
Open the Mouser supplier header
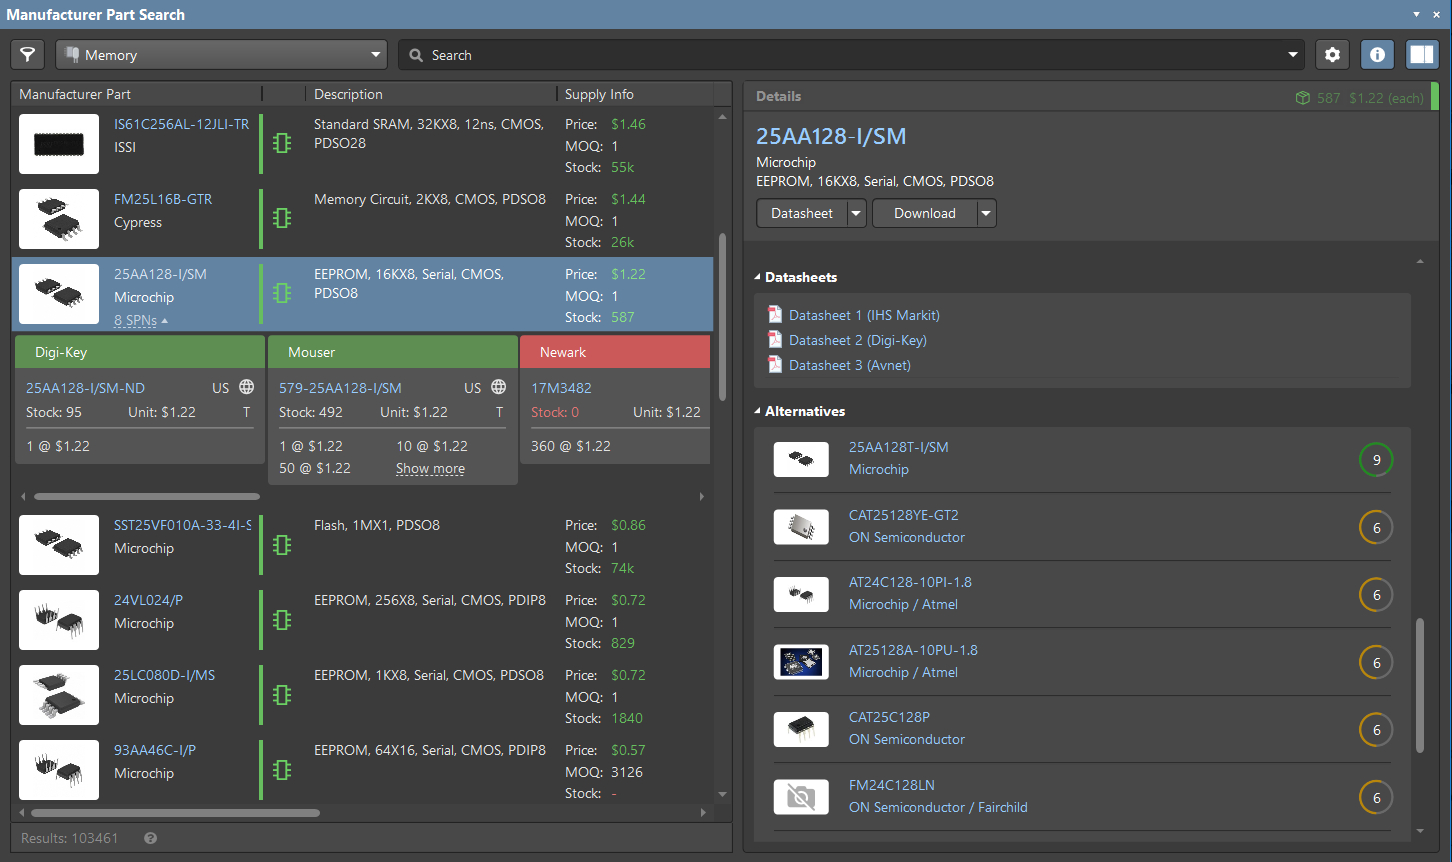393,352
